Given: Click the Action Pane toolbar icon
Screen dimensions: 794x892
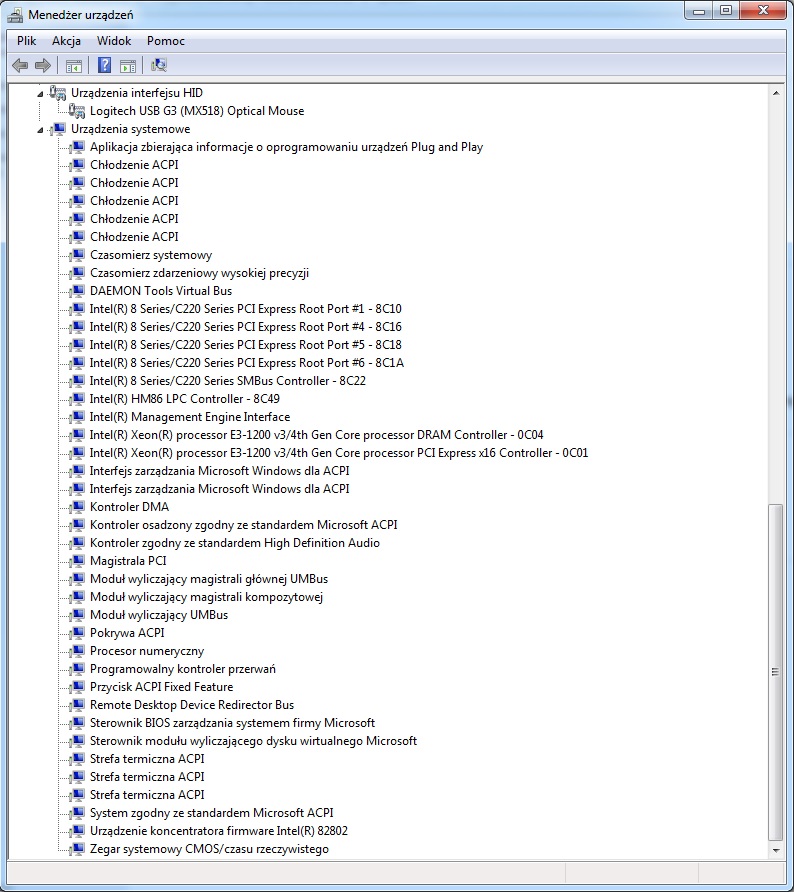Looking at the screenshot, I should click(x=128, y=66).
